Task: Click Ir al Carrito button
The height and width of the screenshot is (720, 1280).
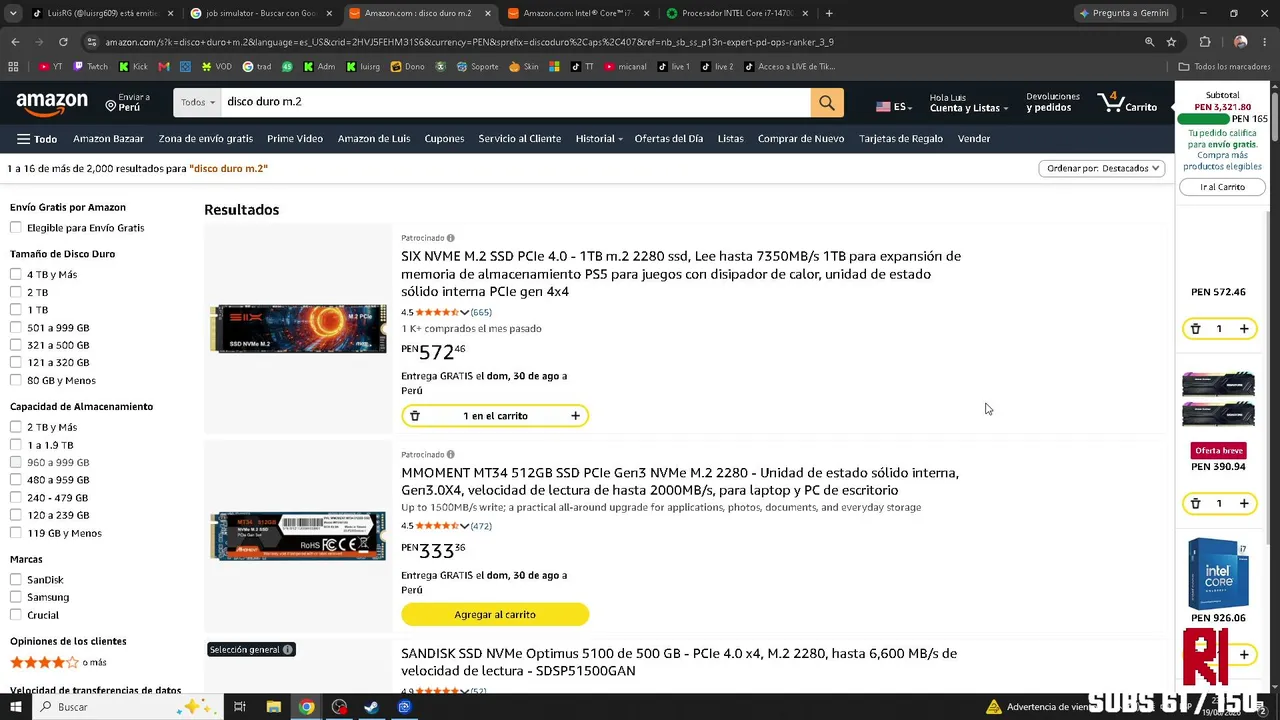Action: coord(1222,187)
